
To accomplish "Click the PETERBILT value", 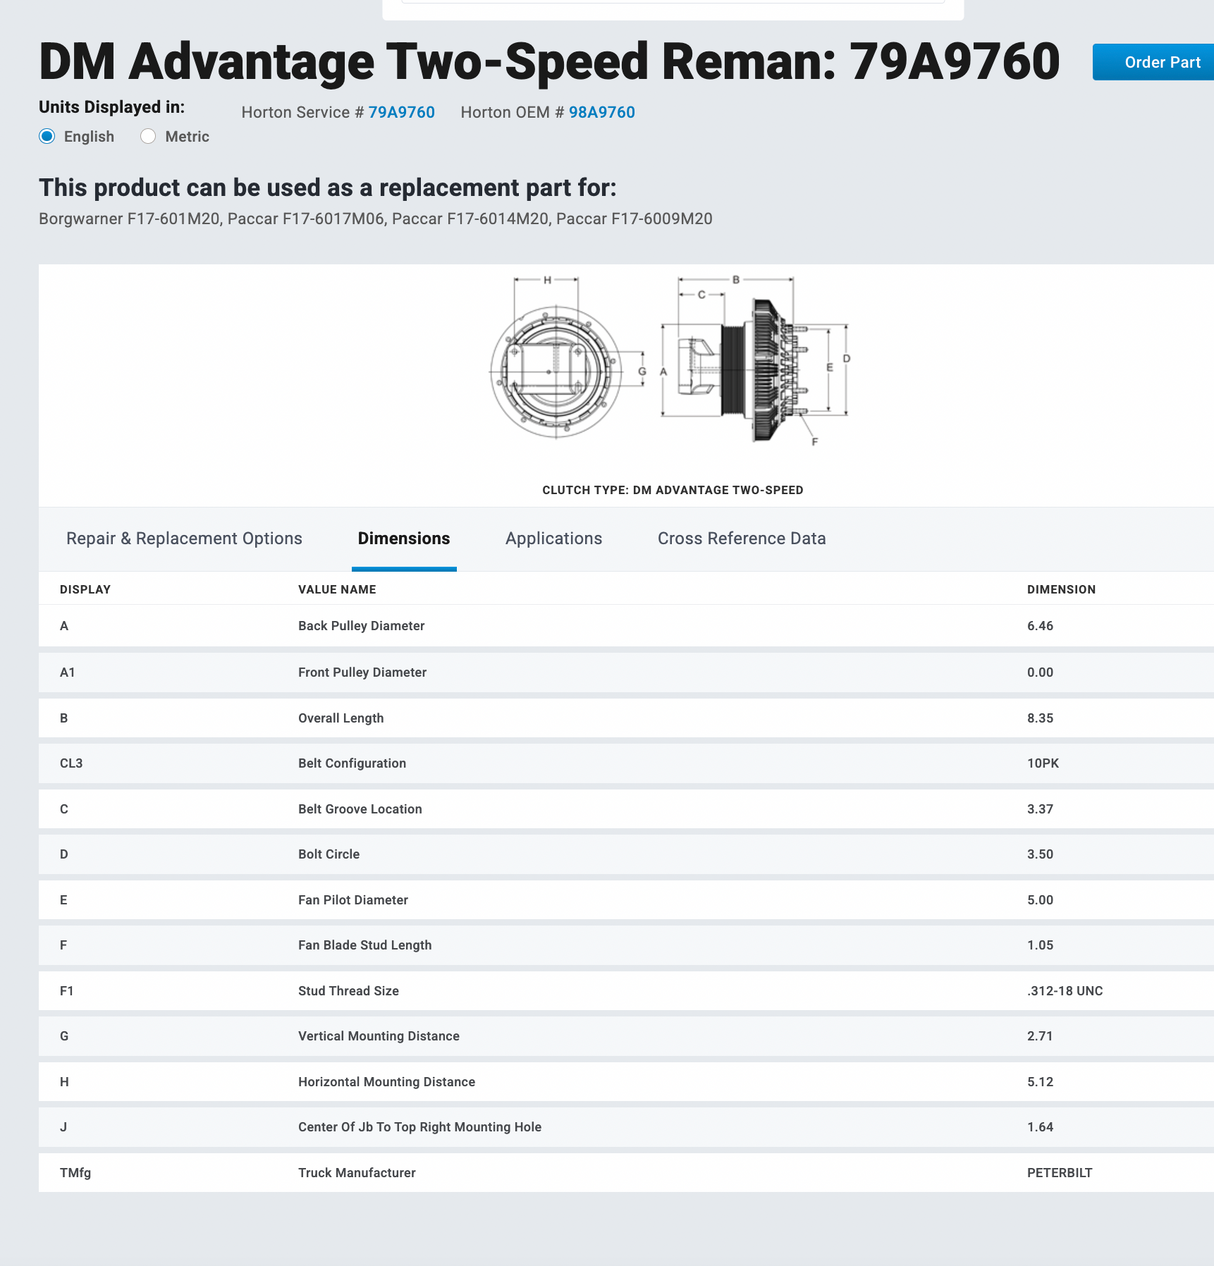I will click(x=1060, y=1173).
